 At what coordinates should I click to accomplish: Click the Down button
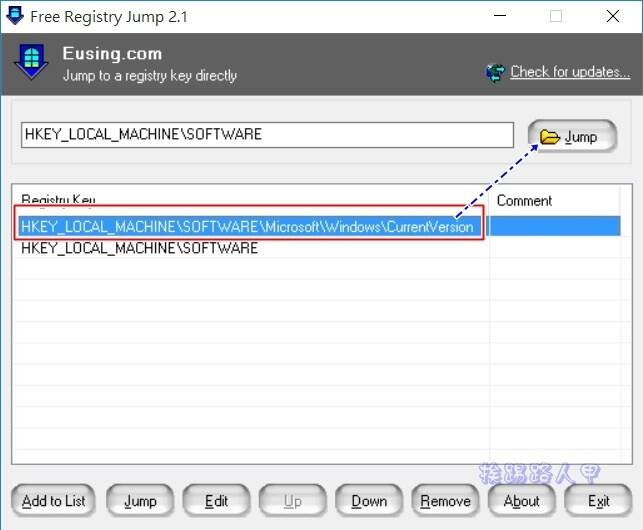[369, 500]
